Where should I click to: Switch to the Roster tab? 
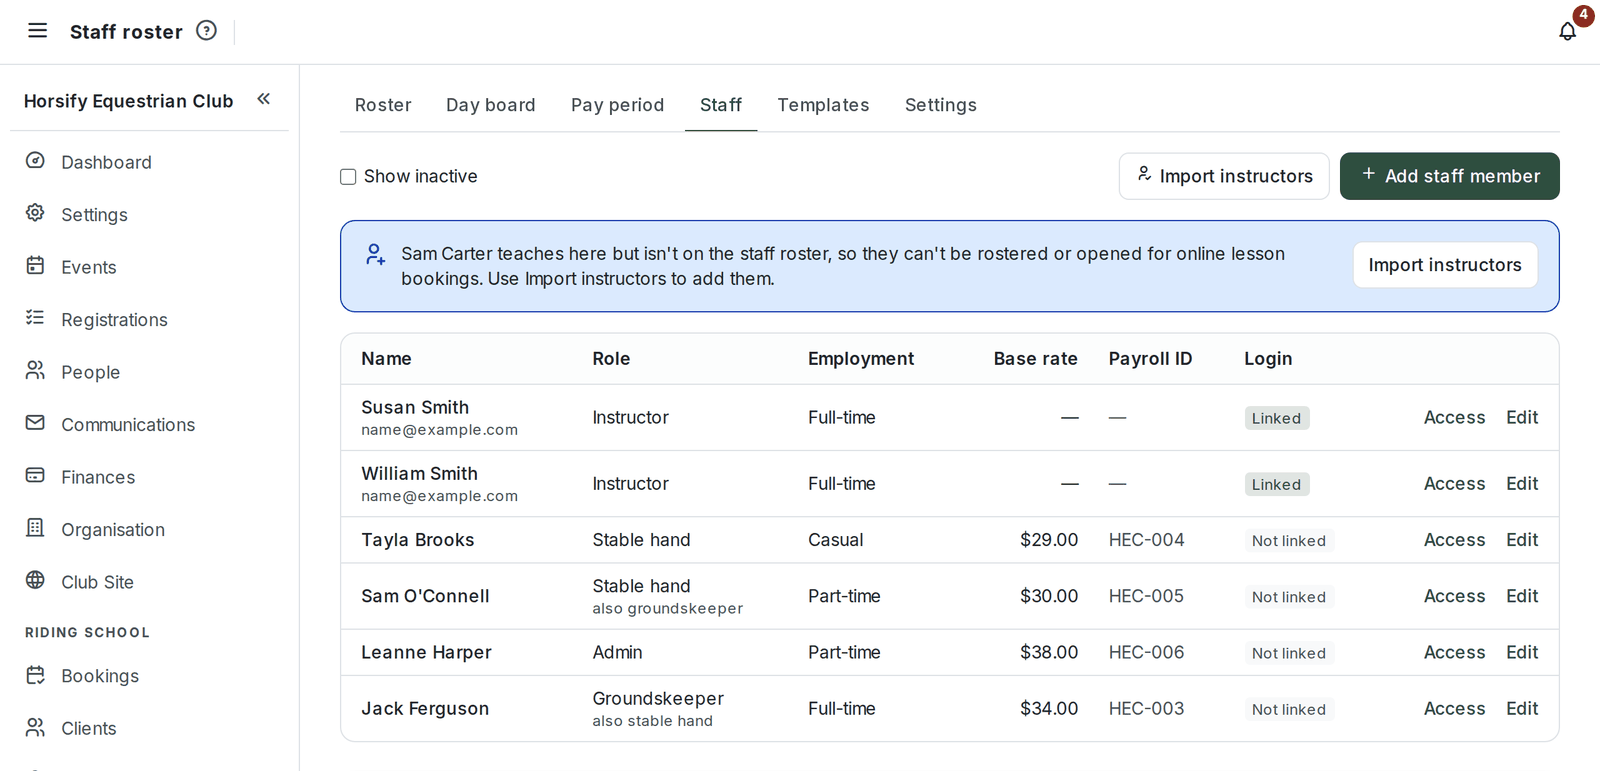pyautogui.click(x=383, y=105)
